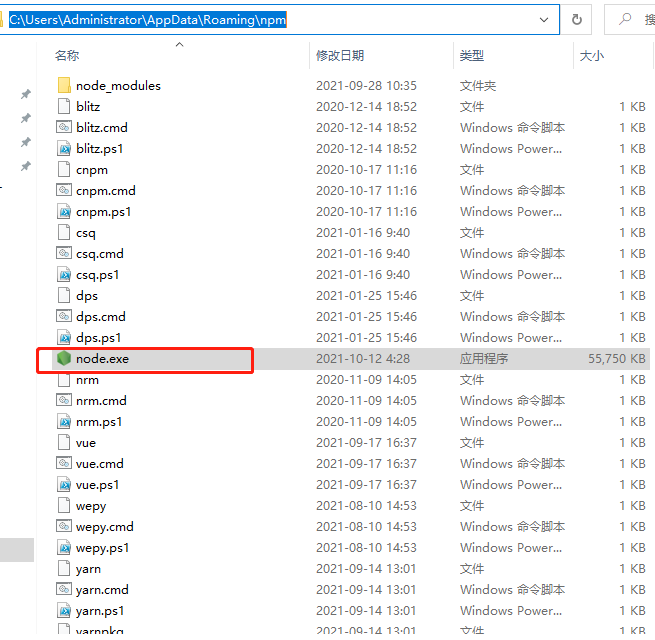Click the green node.exe icon
Screen dimensions: 655x640
[64, 358]
